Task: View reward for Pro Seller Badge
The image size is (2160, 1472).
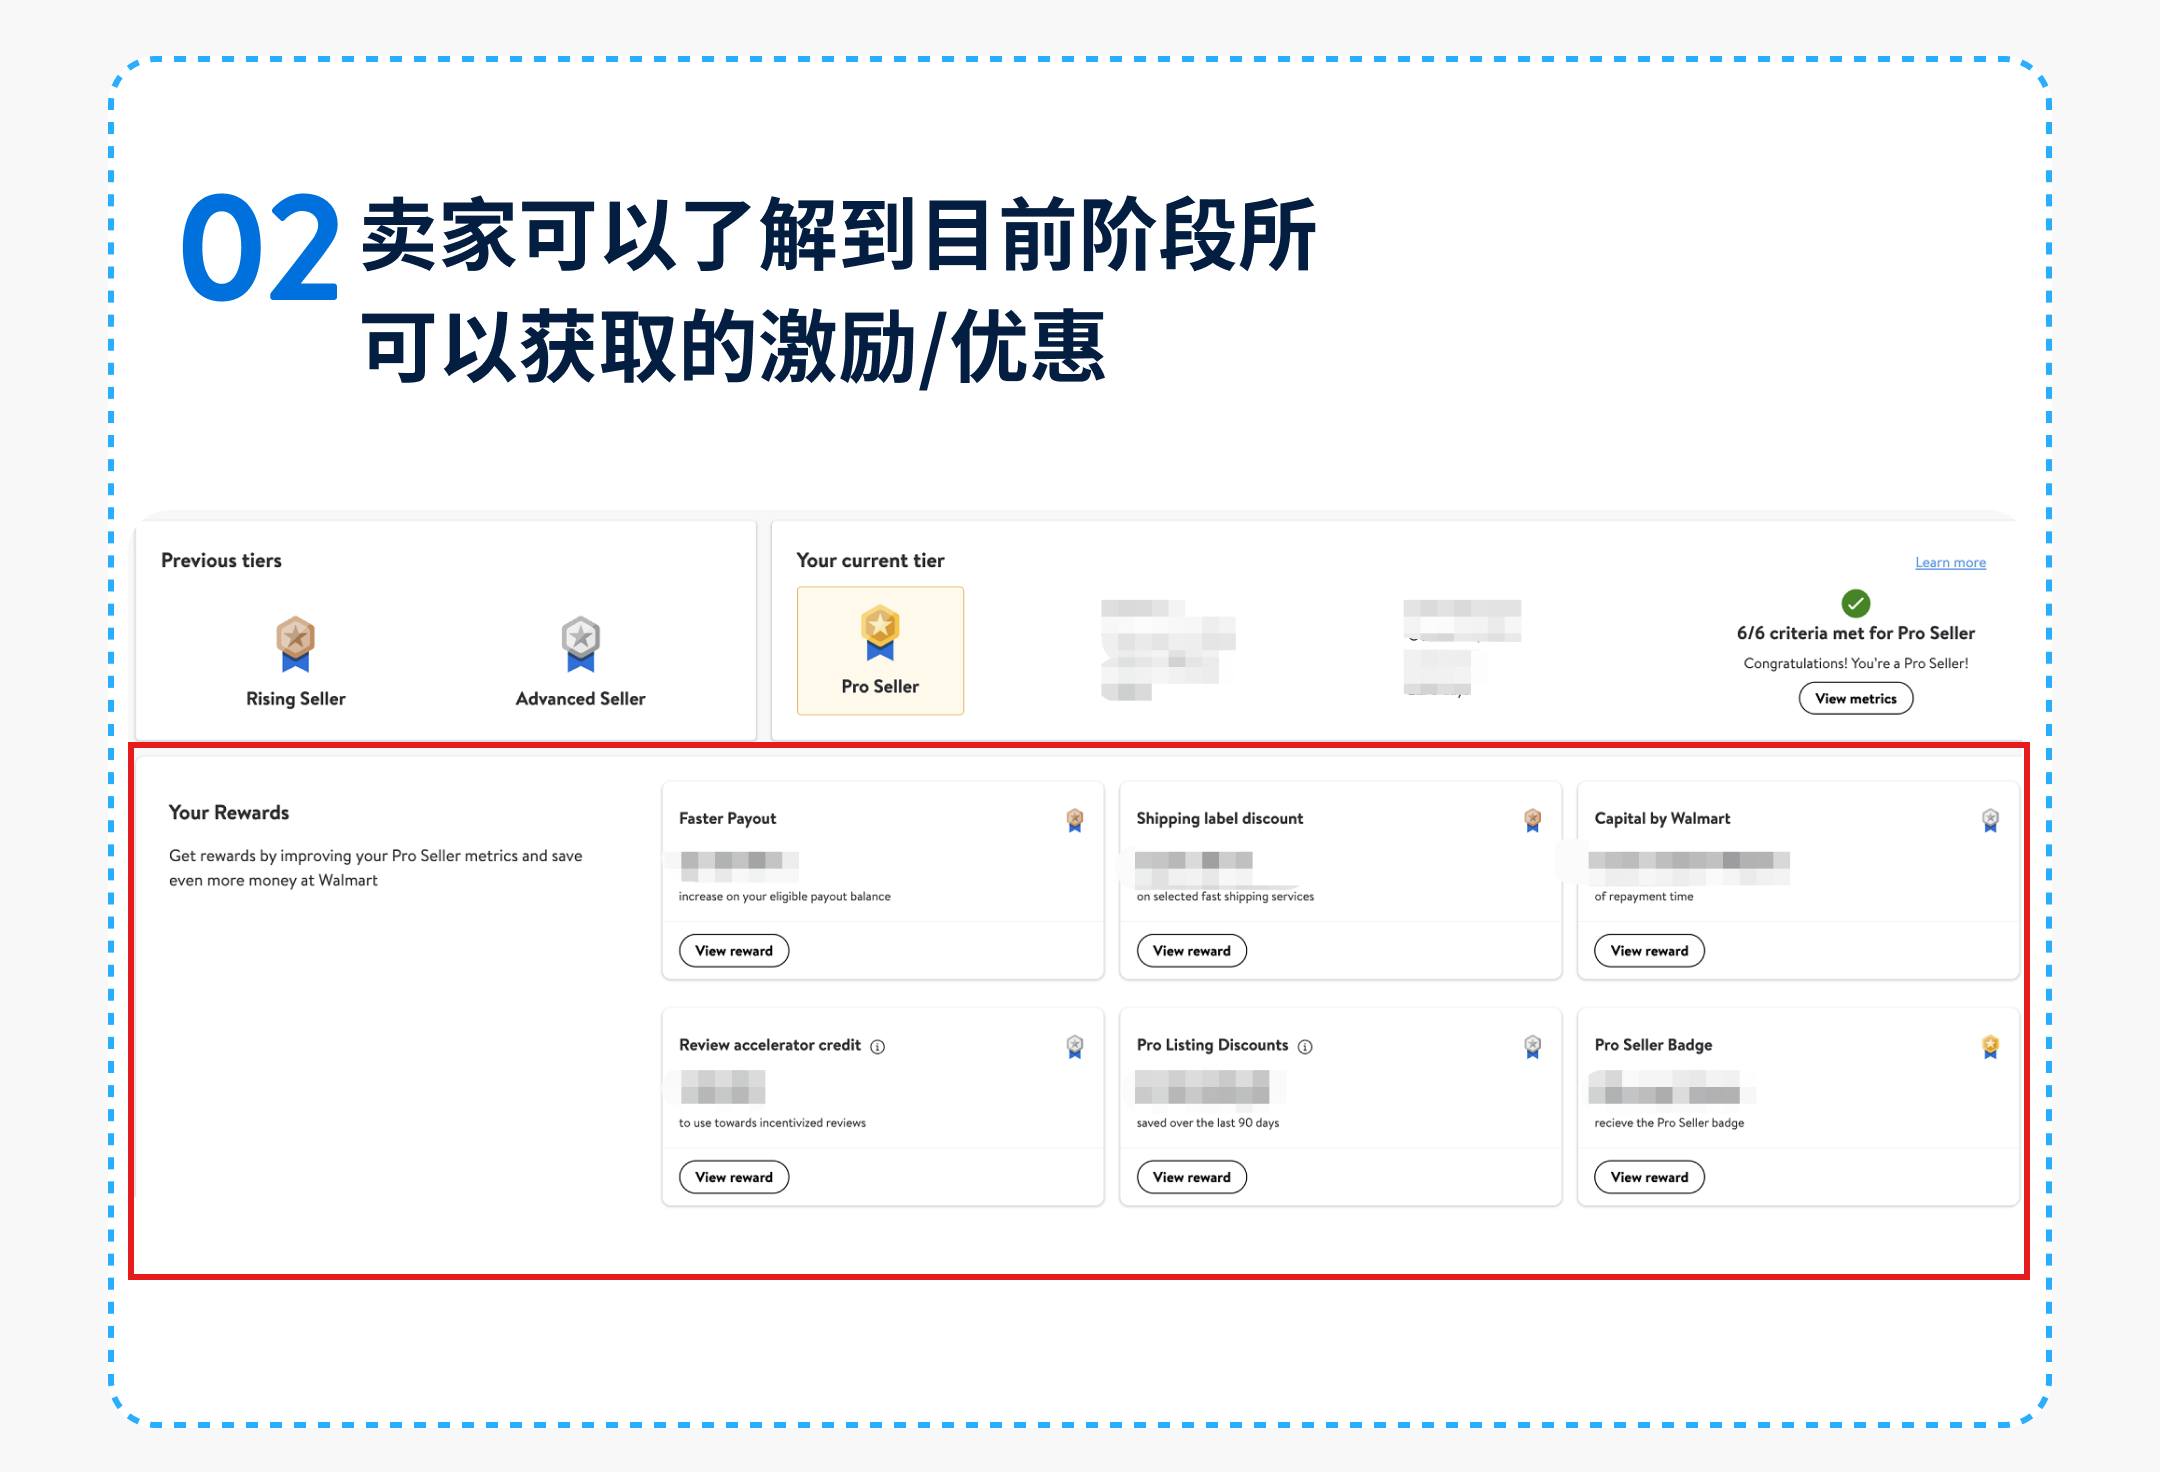Action: [1648, 1176]
